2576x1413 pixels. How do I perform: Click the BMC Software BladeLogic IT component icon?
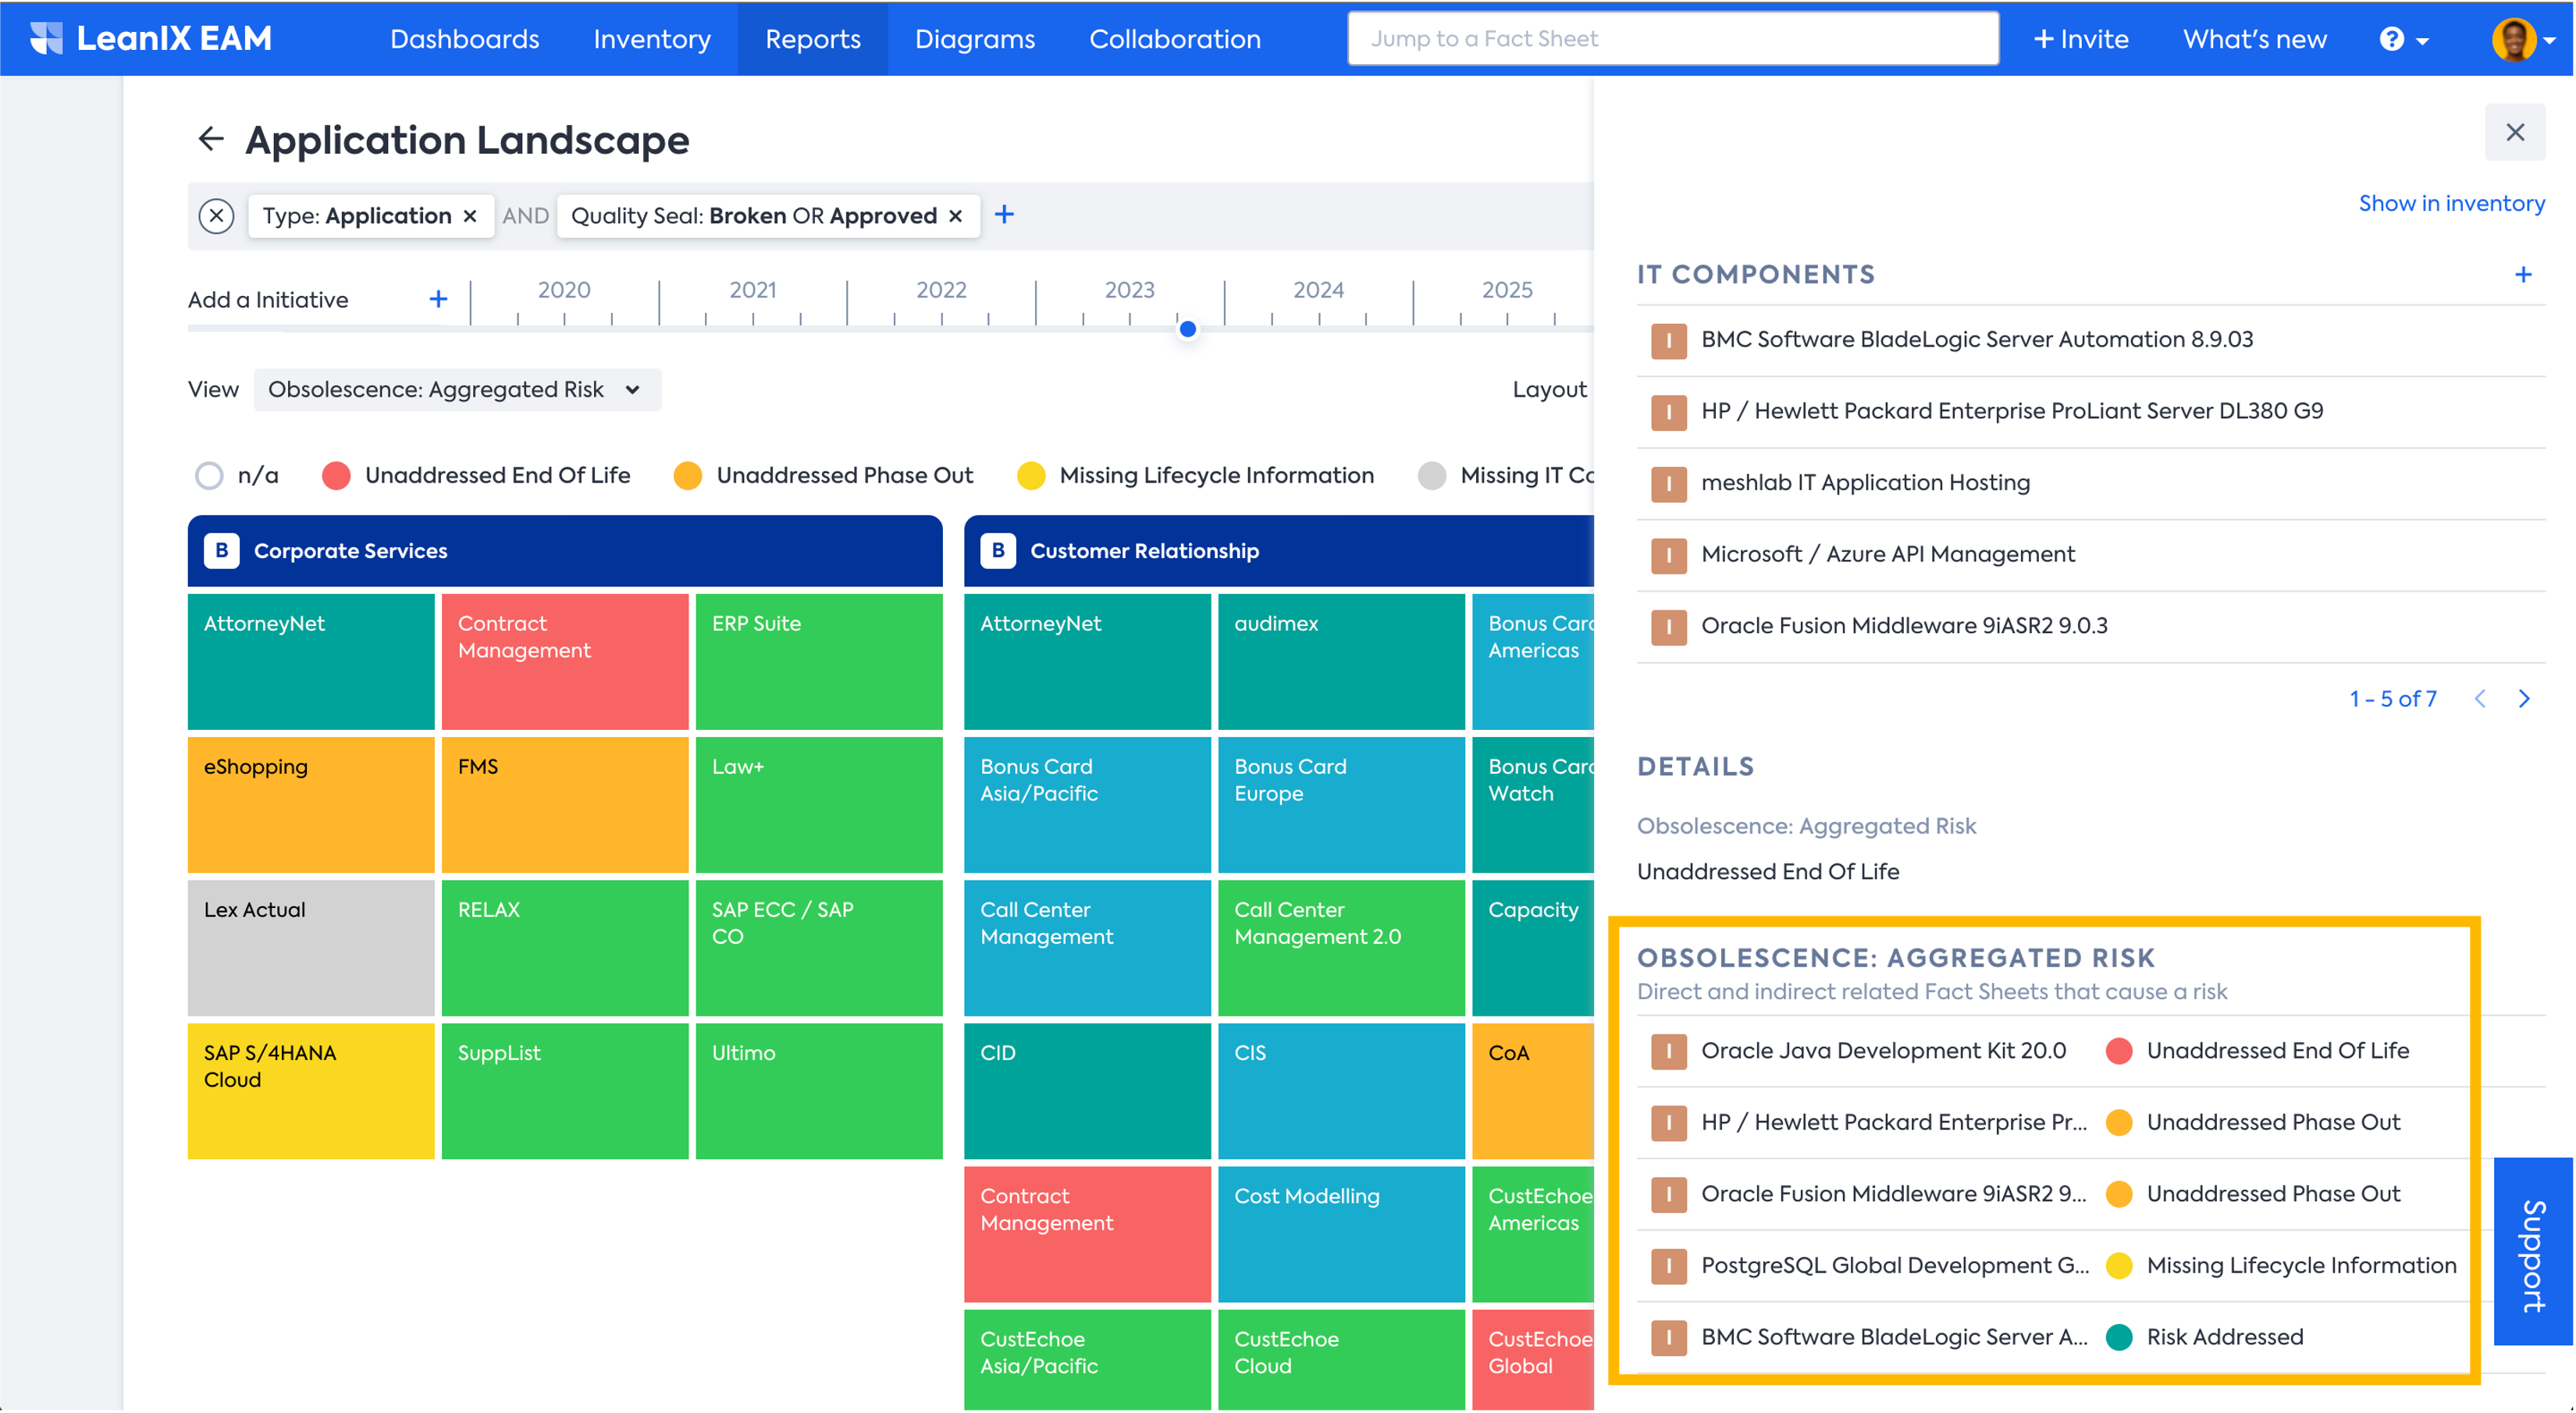1668,340
